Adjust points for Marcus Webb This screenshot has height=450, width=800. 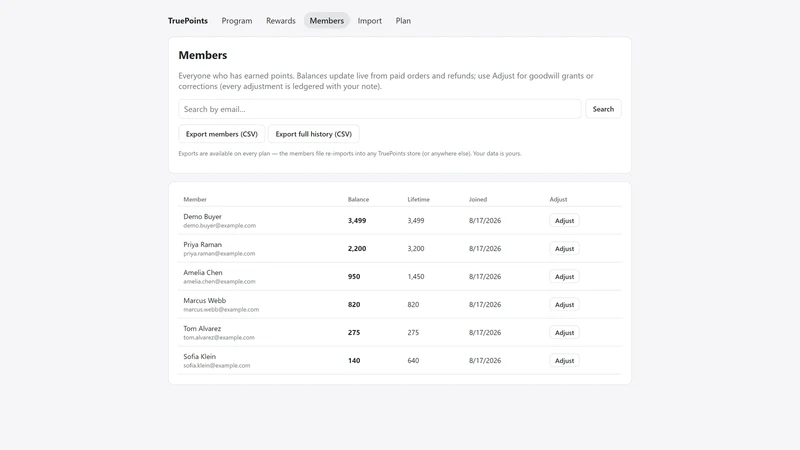(x=564, y=305)
